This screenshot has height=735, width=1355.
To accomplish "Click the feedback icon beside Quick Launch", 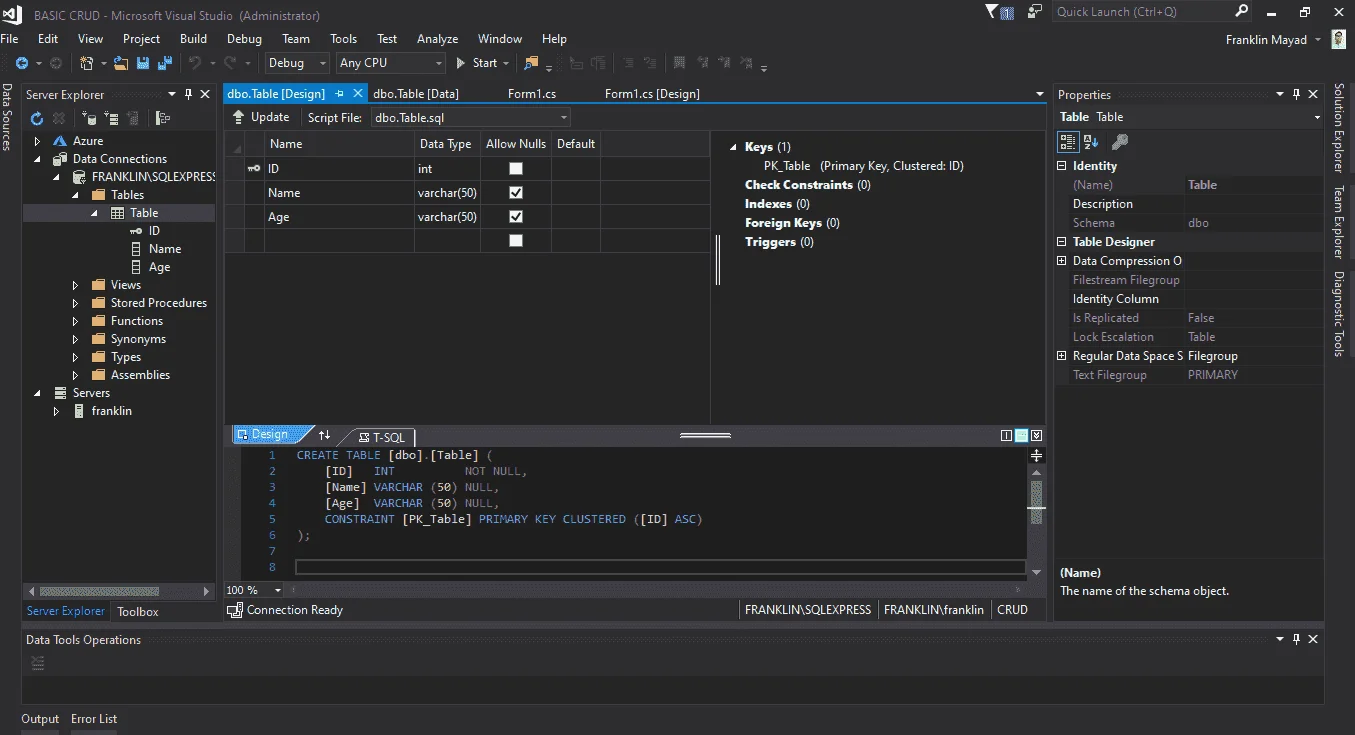I will point(1034,12).
